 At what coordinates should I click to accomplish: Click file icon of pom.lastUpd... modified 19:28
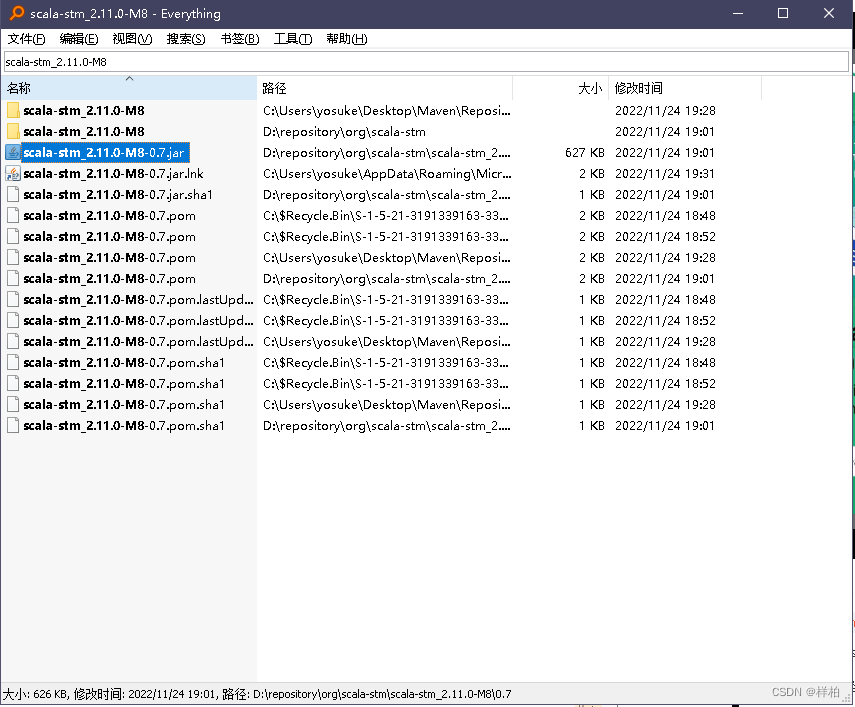coord(13,341)
